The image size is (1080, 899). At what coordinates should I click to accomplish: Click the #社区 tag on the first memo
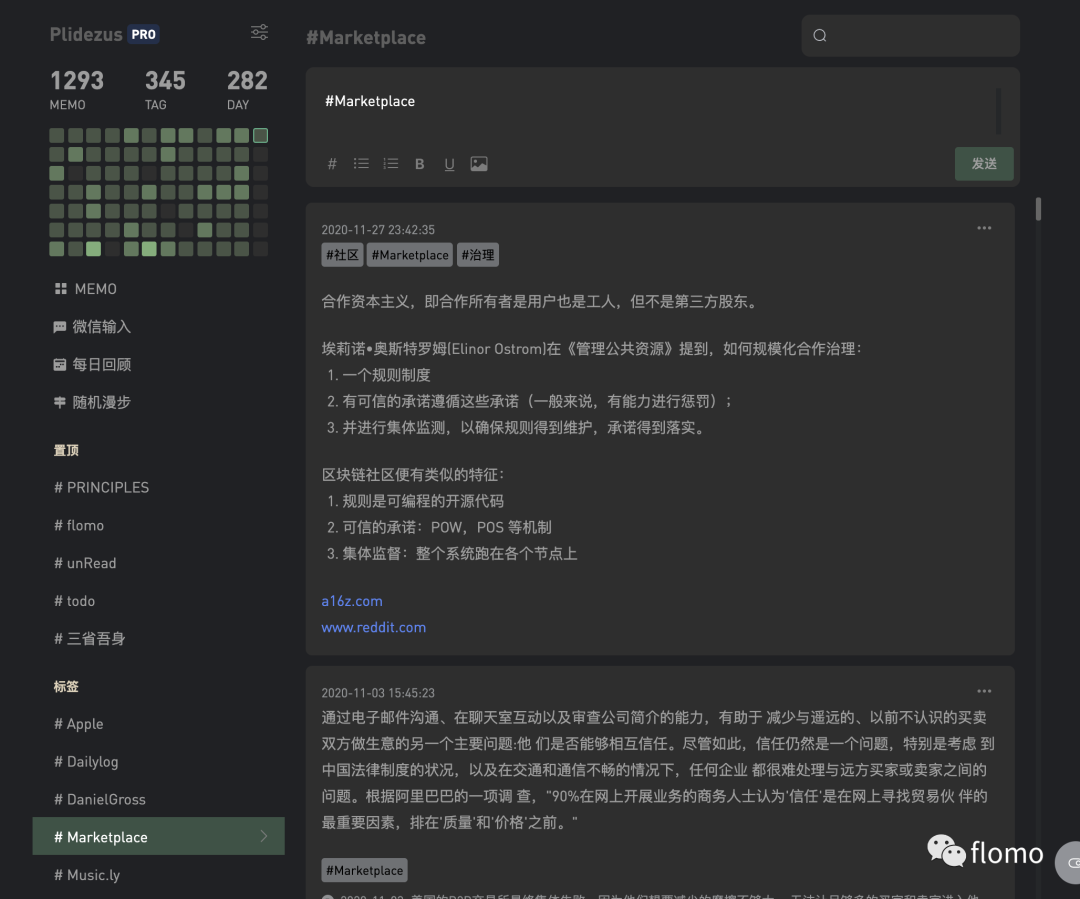342,255
